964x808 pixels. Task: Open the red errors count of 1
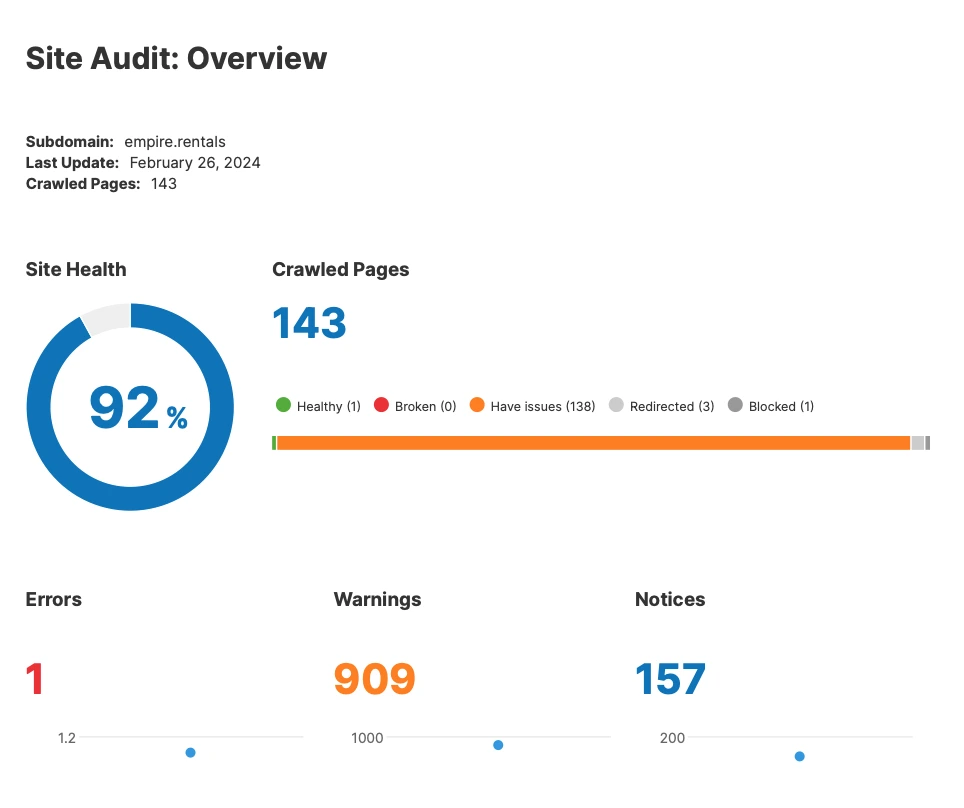[x=36, y=679]
